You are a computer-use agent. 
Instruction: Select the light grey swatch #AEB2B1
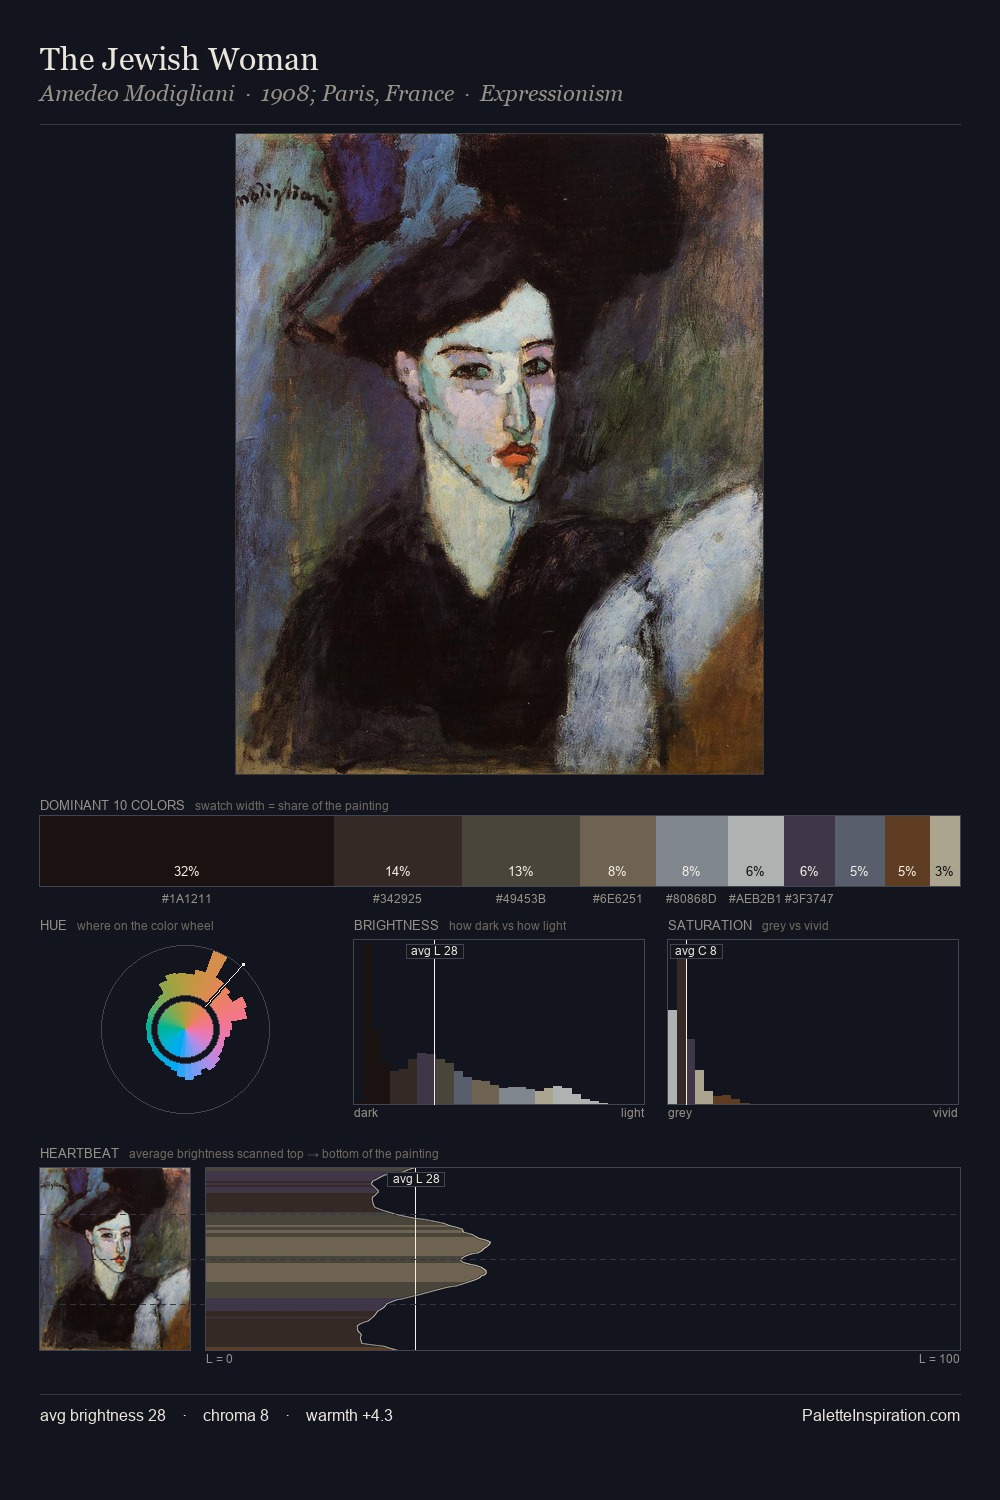(756, 851)
